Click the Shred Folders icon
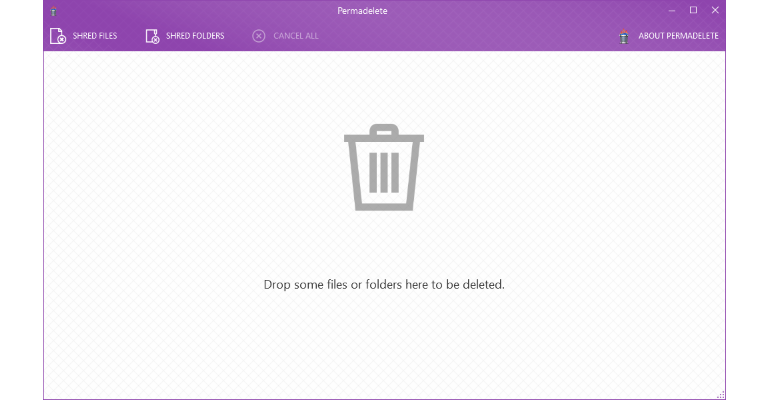This screenshot has height=400, width=770. coord(152,36)
